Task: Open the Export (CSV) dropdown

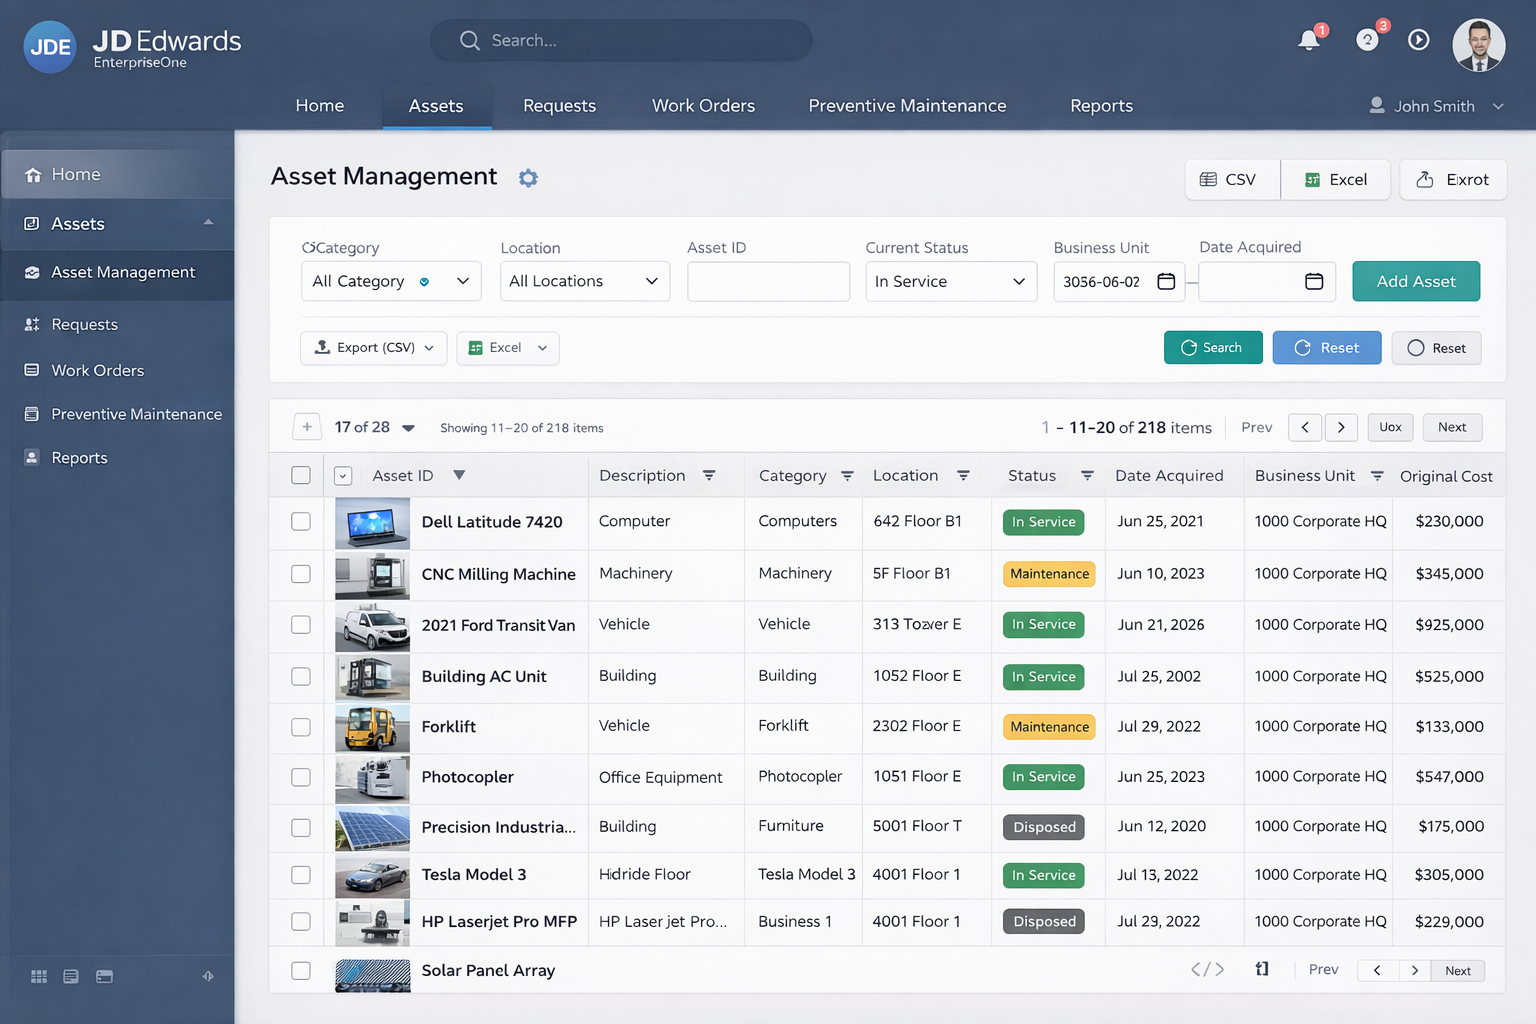Action: [374, 348]
